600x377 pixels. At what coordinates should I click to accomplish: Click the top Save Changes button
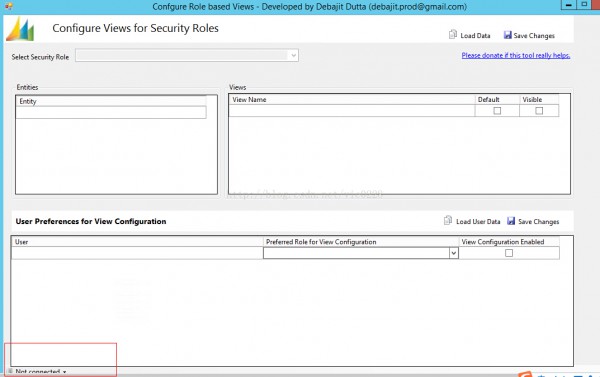click(529, 35)
